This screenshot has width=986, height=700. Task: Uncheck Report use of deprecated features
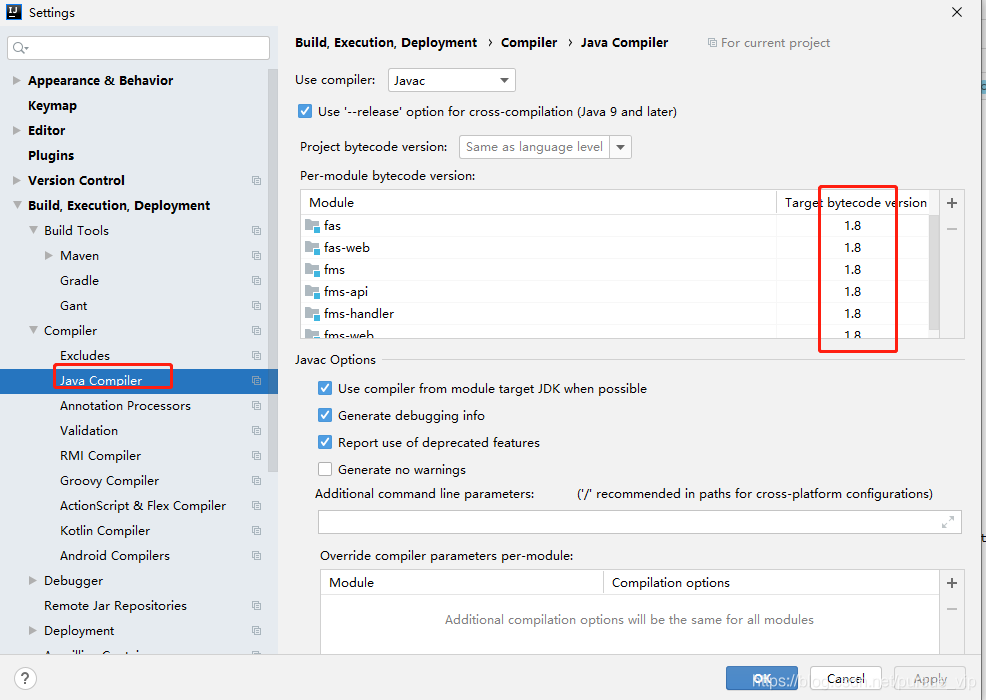pos(324,442)
